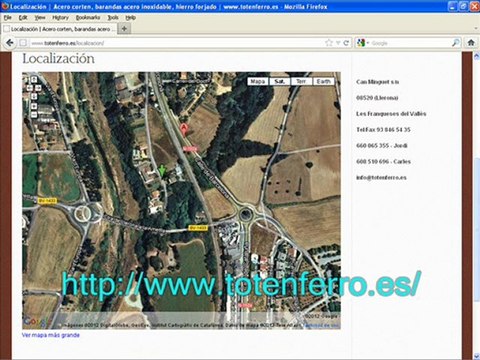
Task: Restore down the Firefox window
Action: click(464, 6)
